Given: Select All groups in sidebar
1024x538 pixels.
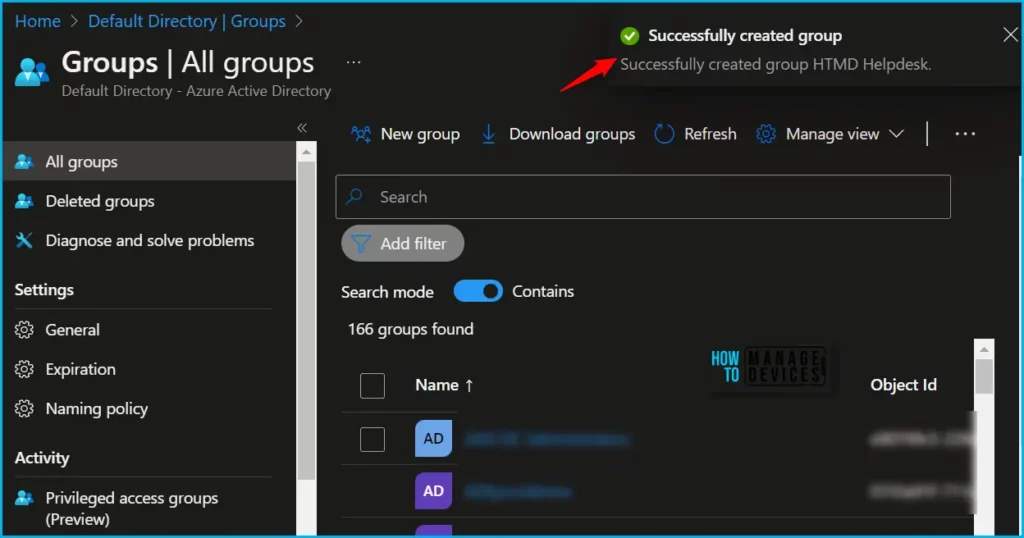Looking at the screenshot, I should click(x=150, y=161).
